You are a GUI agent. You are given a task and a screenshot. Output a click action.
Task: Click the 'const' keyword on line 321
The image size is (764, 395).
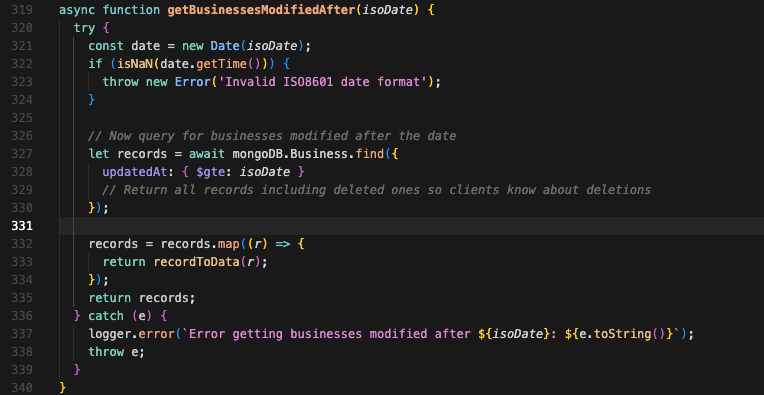pos(106,46)
